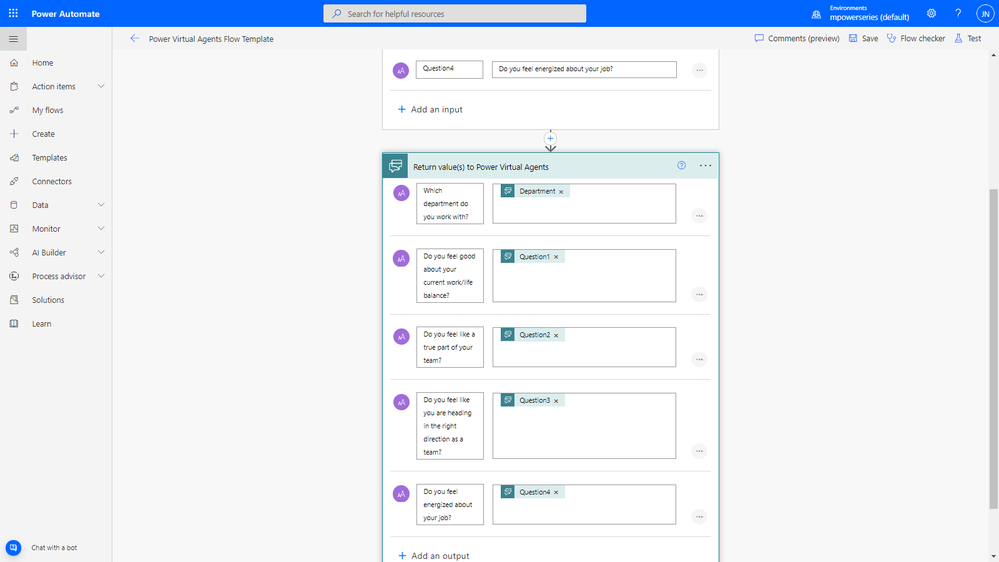Open the JN account avatar

985,13
